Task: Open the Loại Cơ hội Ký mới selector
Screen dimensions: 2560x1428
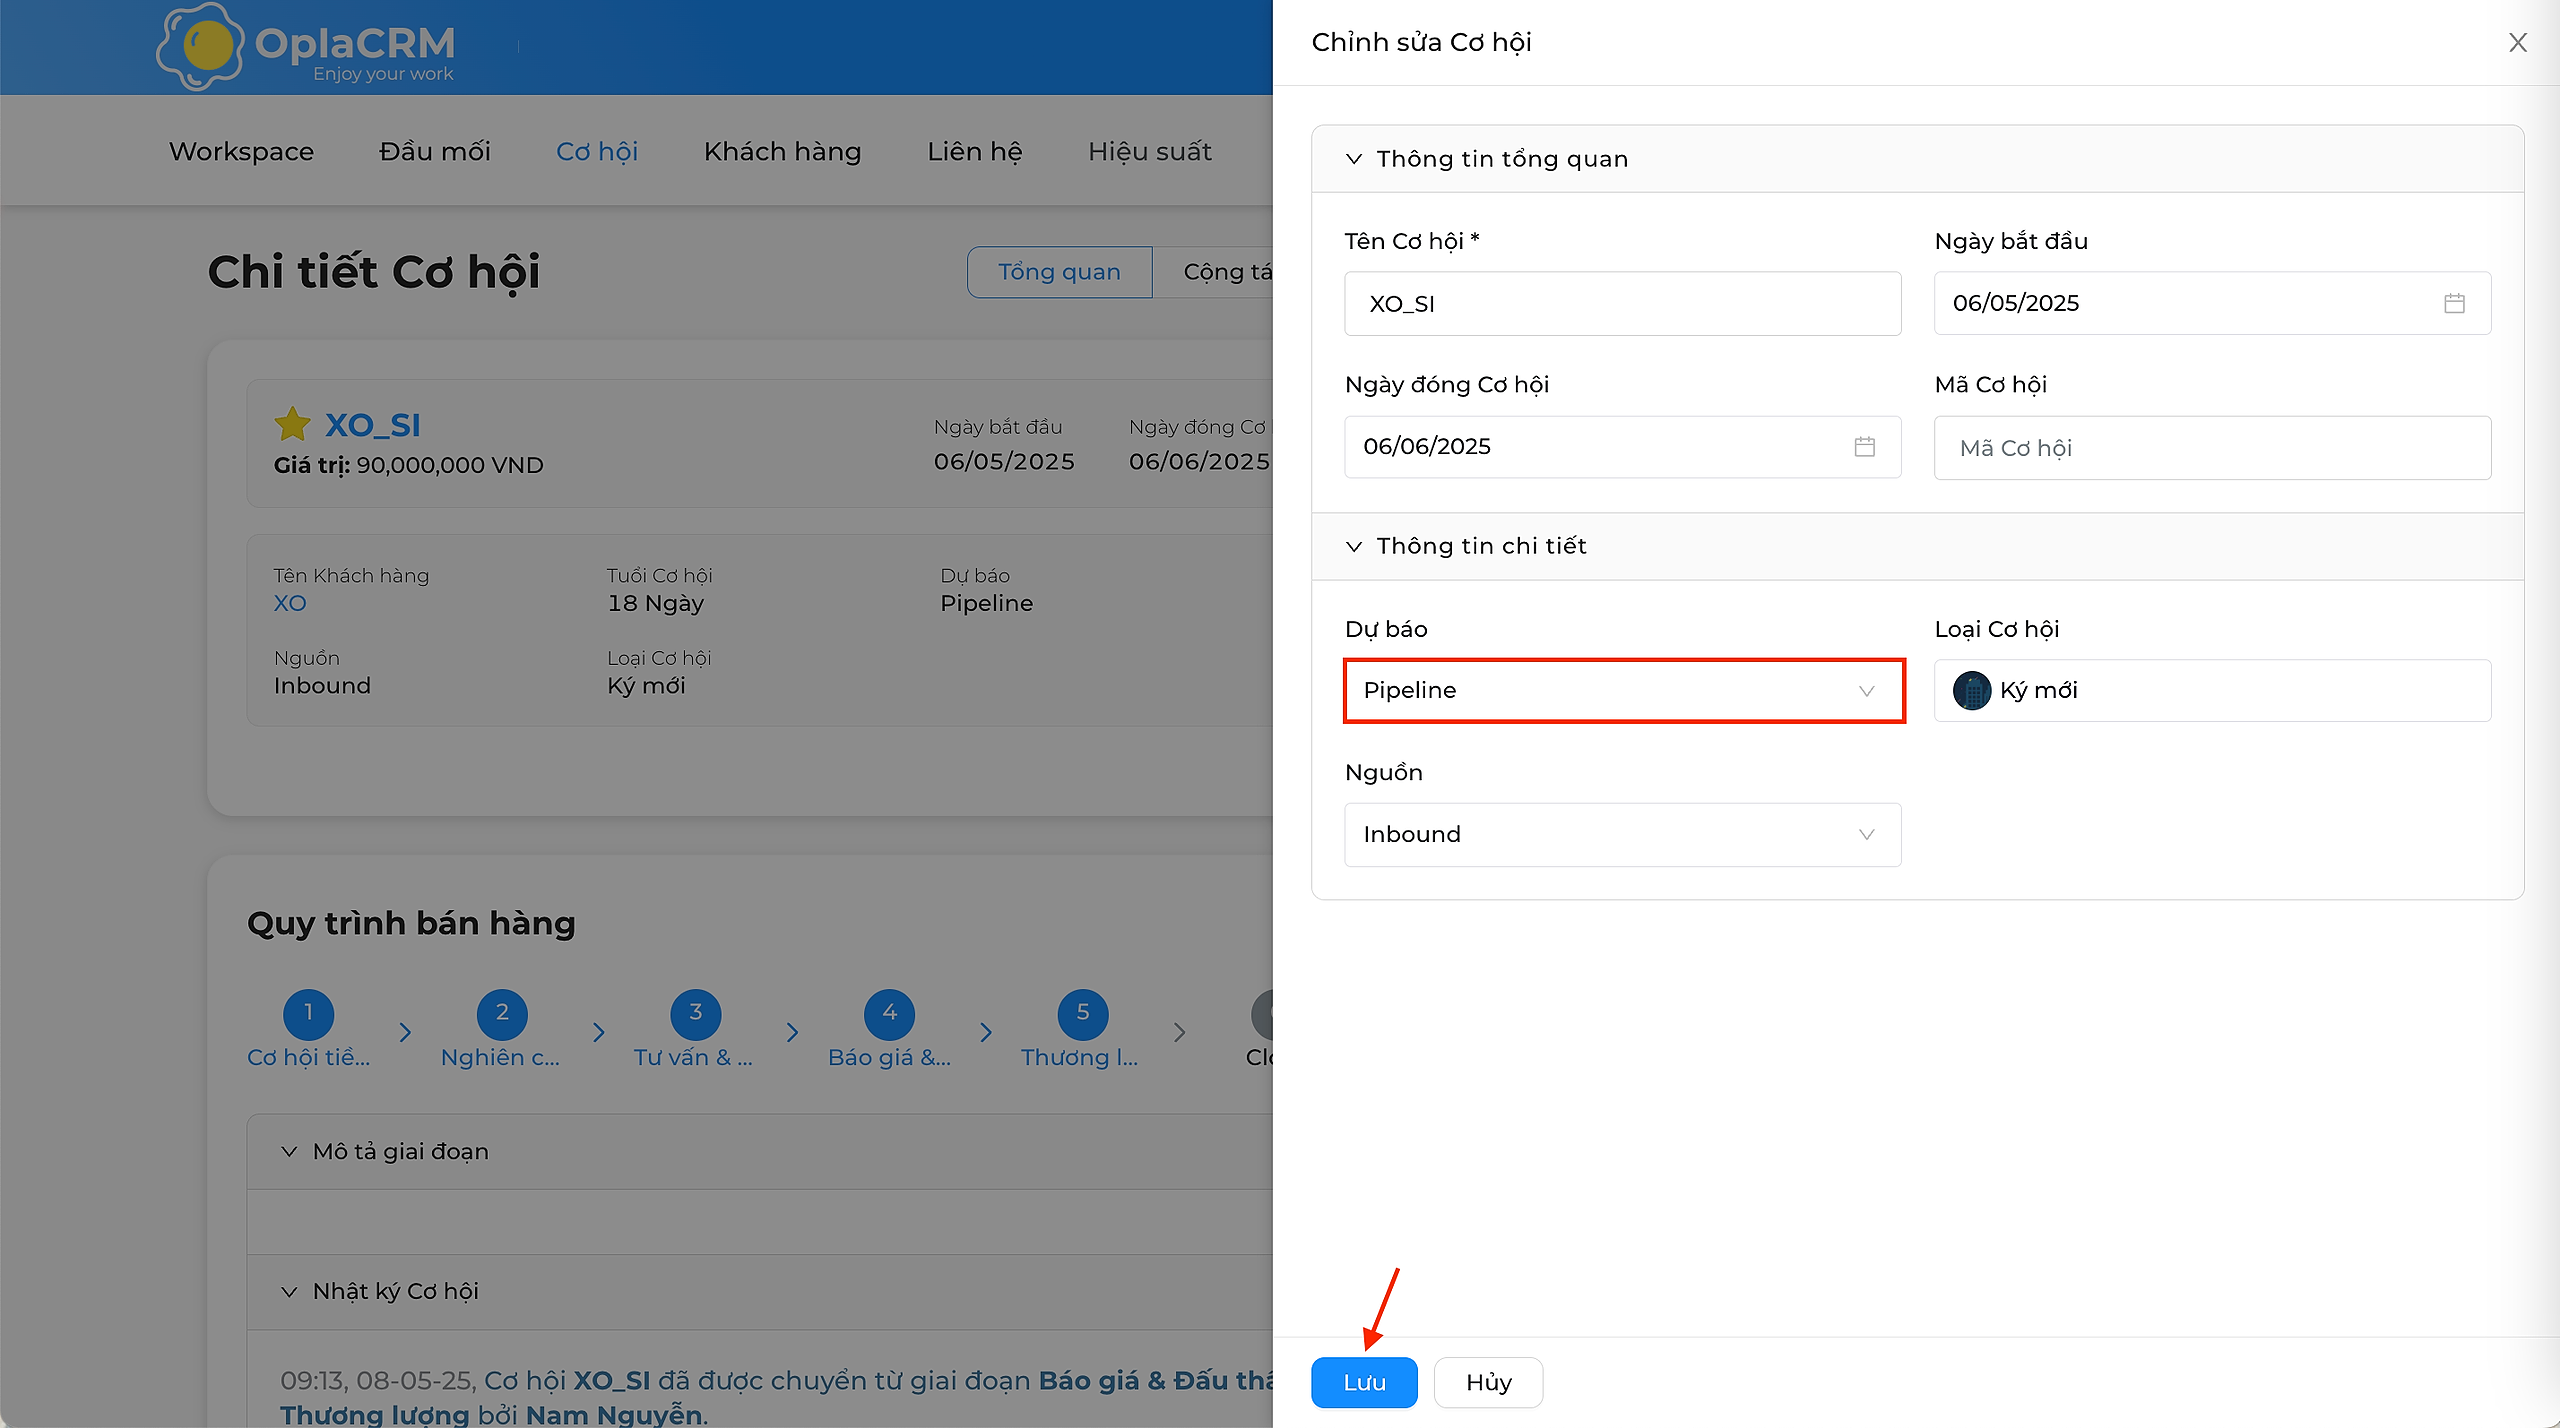Action: pos(2212,690)
